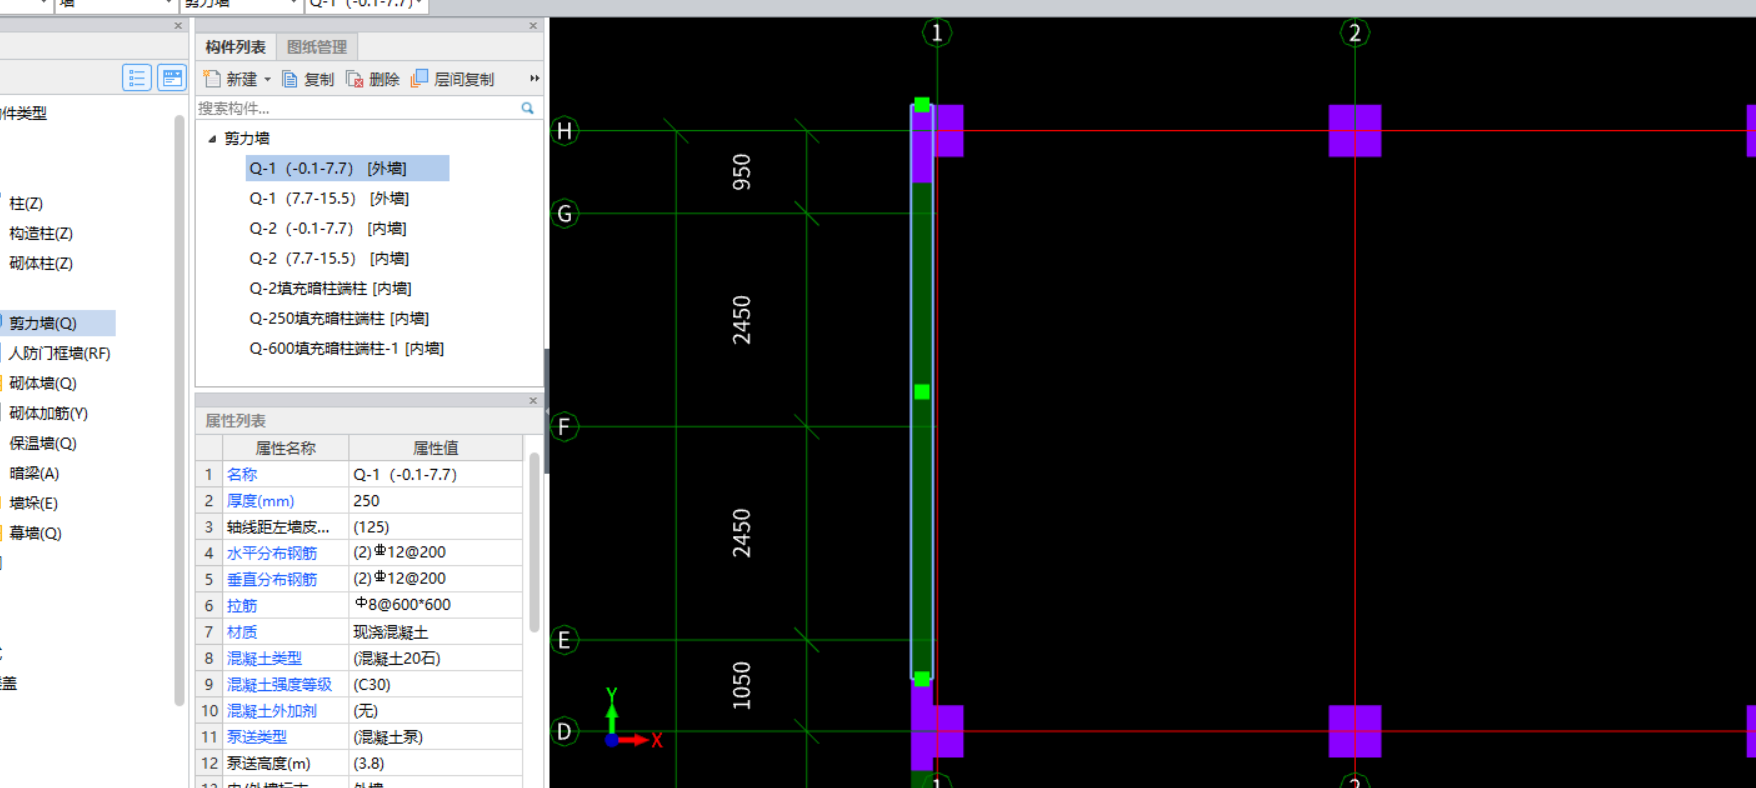Show more toolbar options double-arrow
This screenshot has width=1756, height=788.
coord(535,78)
